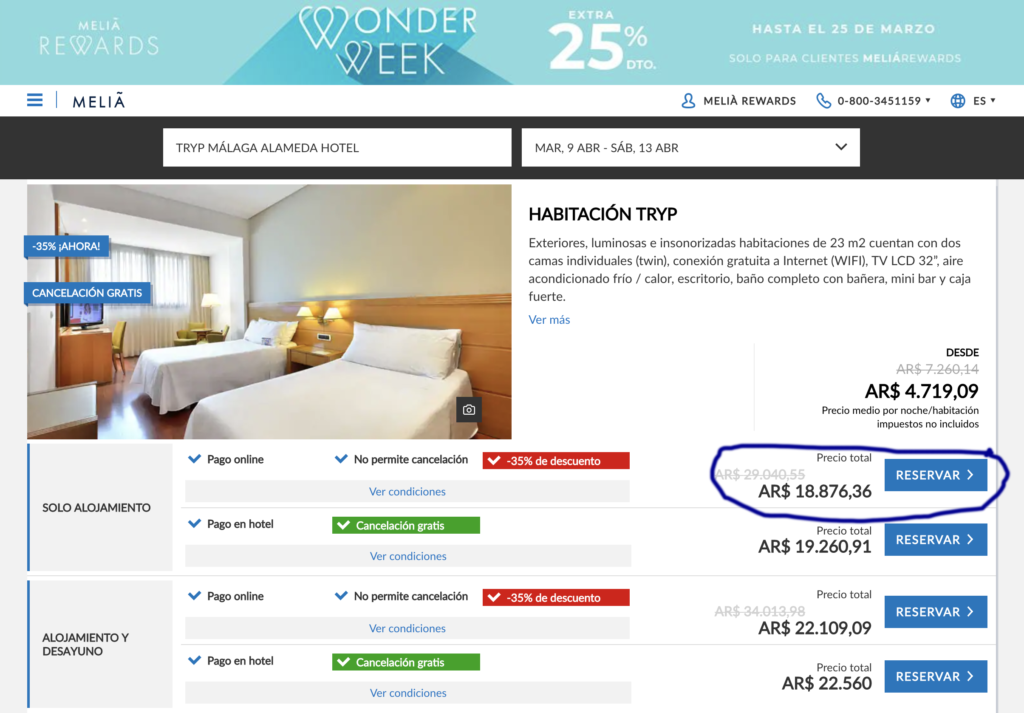
Task: Open the photo gallery camera icon
Action: point(468,409)
